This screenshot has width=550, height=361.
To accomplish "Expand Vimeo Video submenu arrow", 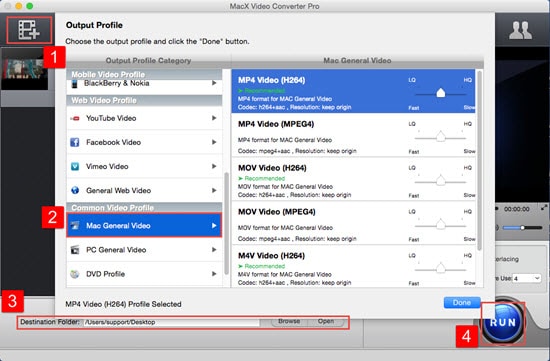I will [214, 166].
